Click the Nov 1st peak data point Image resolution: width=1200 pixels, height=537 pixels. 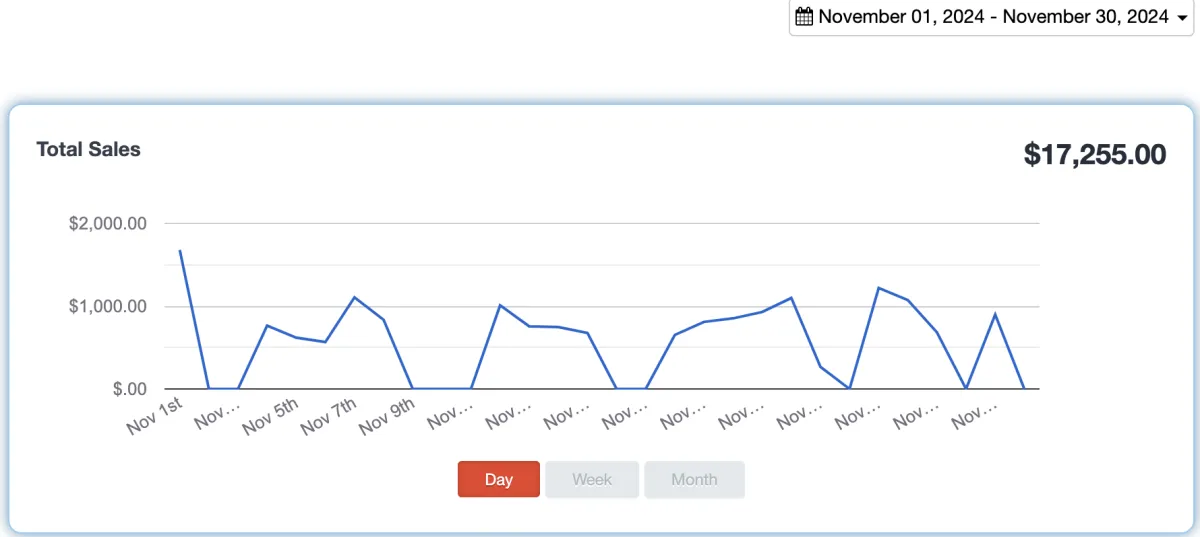(180, 251)
